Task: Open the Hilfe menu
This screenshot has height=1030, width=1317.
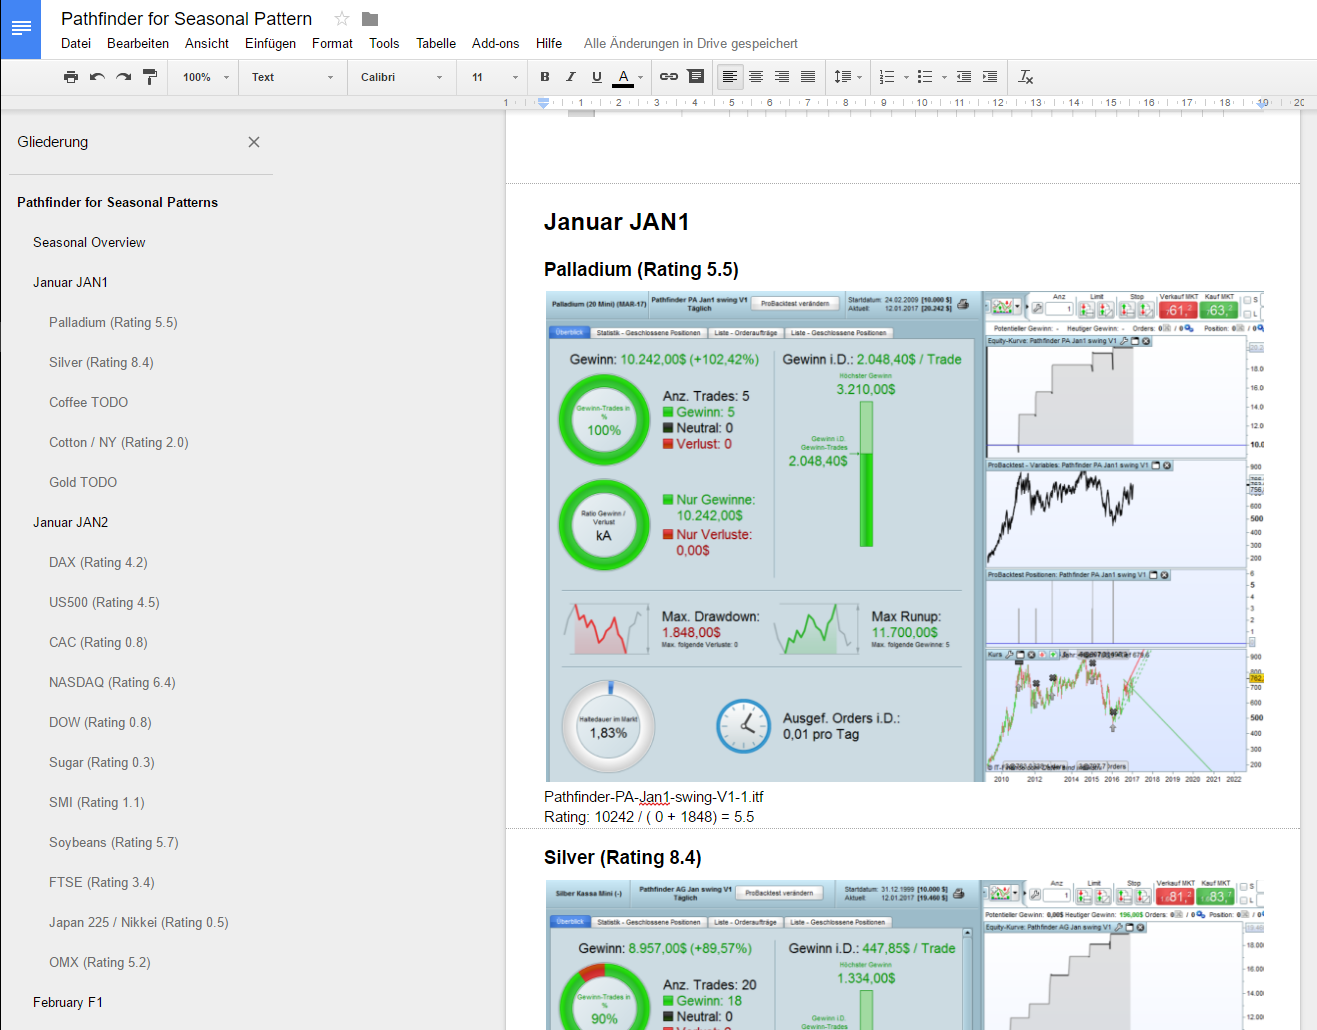Action: [x=549, y=43]
